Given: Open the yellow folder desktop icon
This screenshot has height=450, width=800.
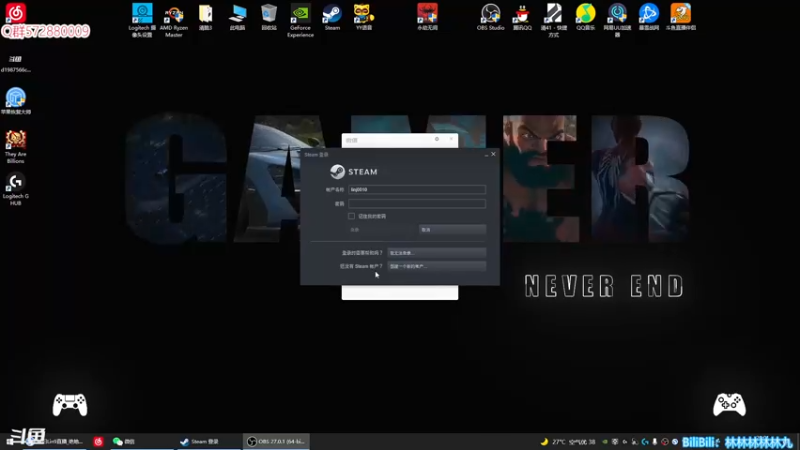Looking at the screenshot, I should coord(206,17).
